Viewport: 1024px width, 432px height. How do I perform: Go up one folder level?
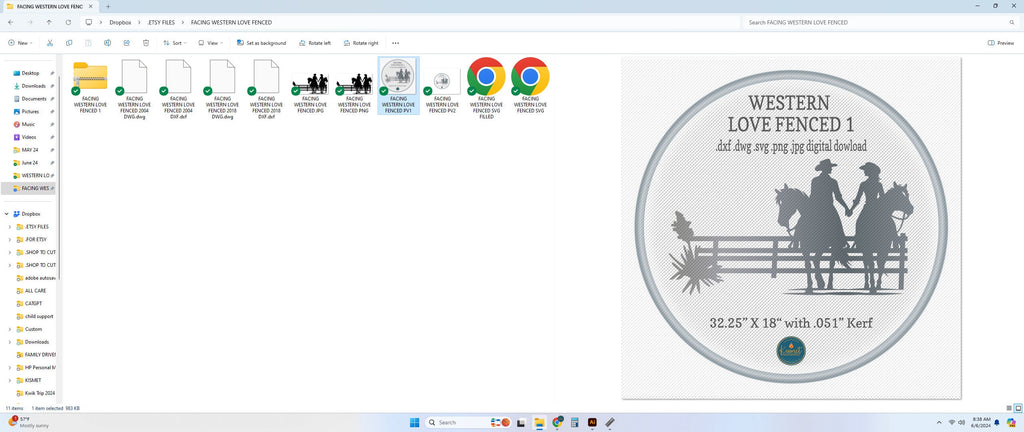(49, 22)
